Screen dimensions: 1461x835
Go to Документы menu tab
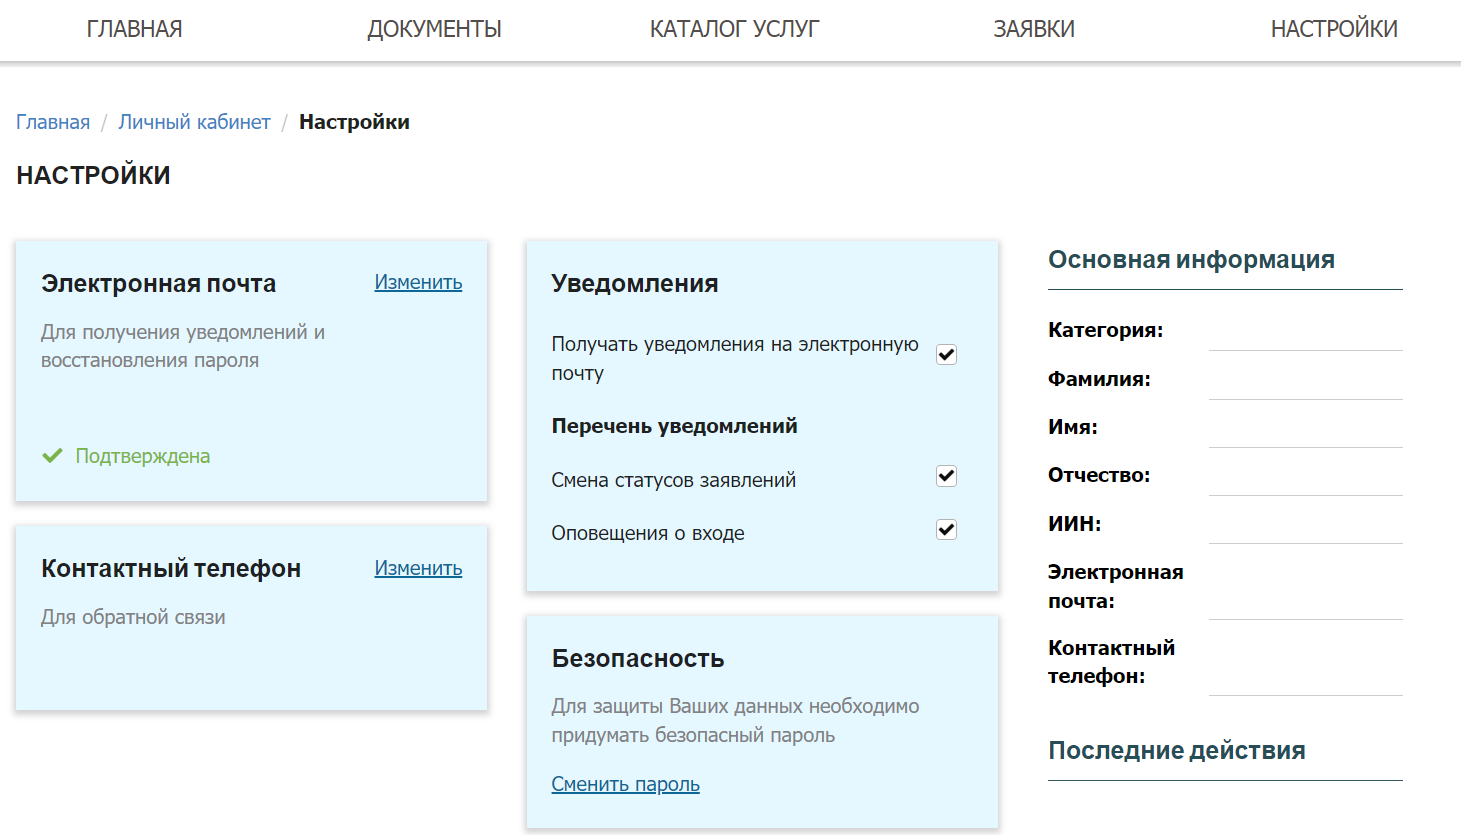434,29
